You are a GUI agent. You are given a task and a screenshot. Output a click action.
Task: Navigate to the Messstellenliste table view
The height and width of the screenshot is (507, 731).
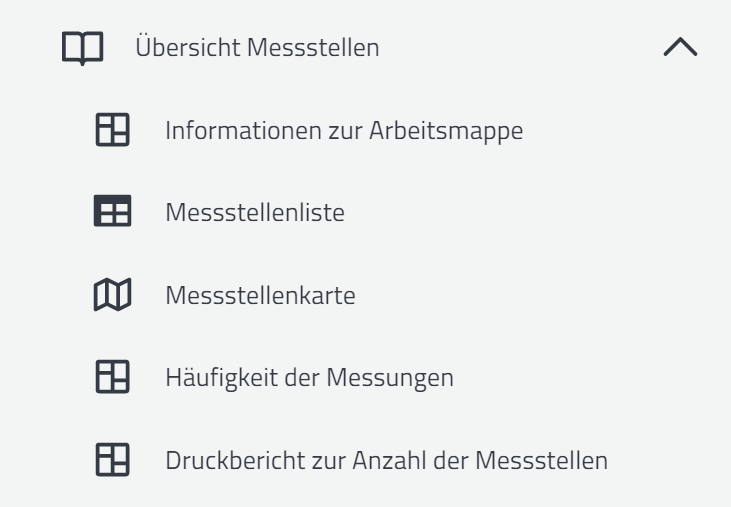pos(256,213)
